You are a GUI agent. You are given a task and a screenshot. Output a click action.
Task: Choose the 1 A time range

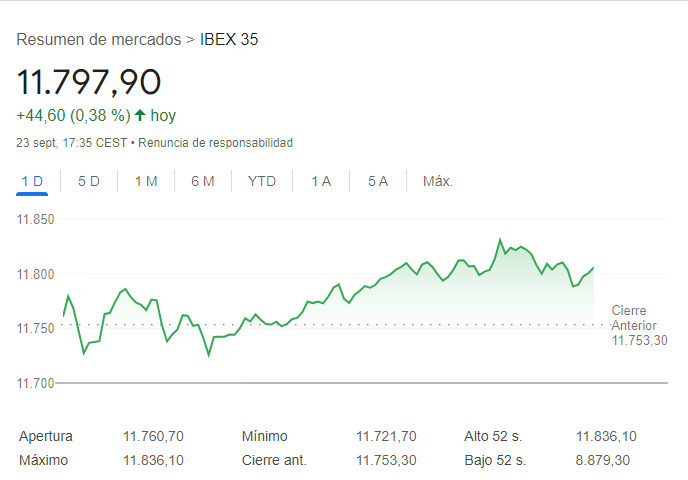pos(321,181)
